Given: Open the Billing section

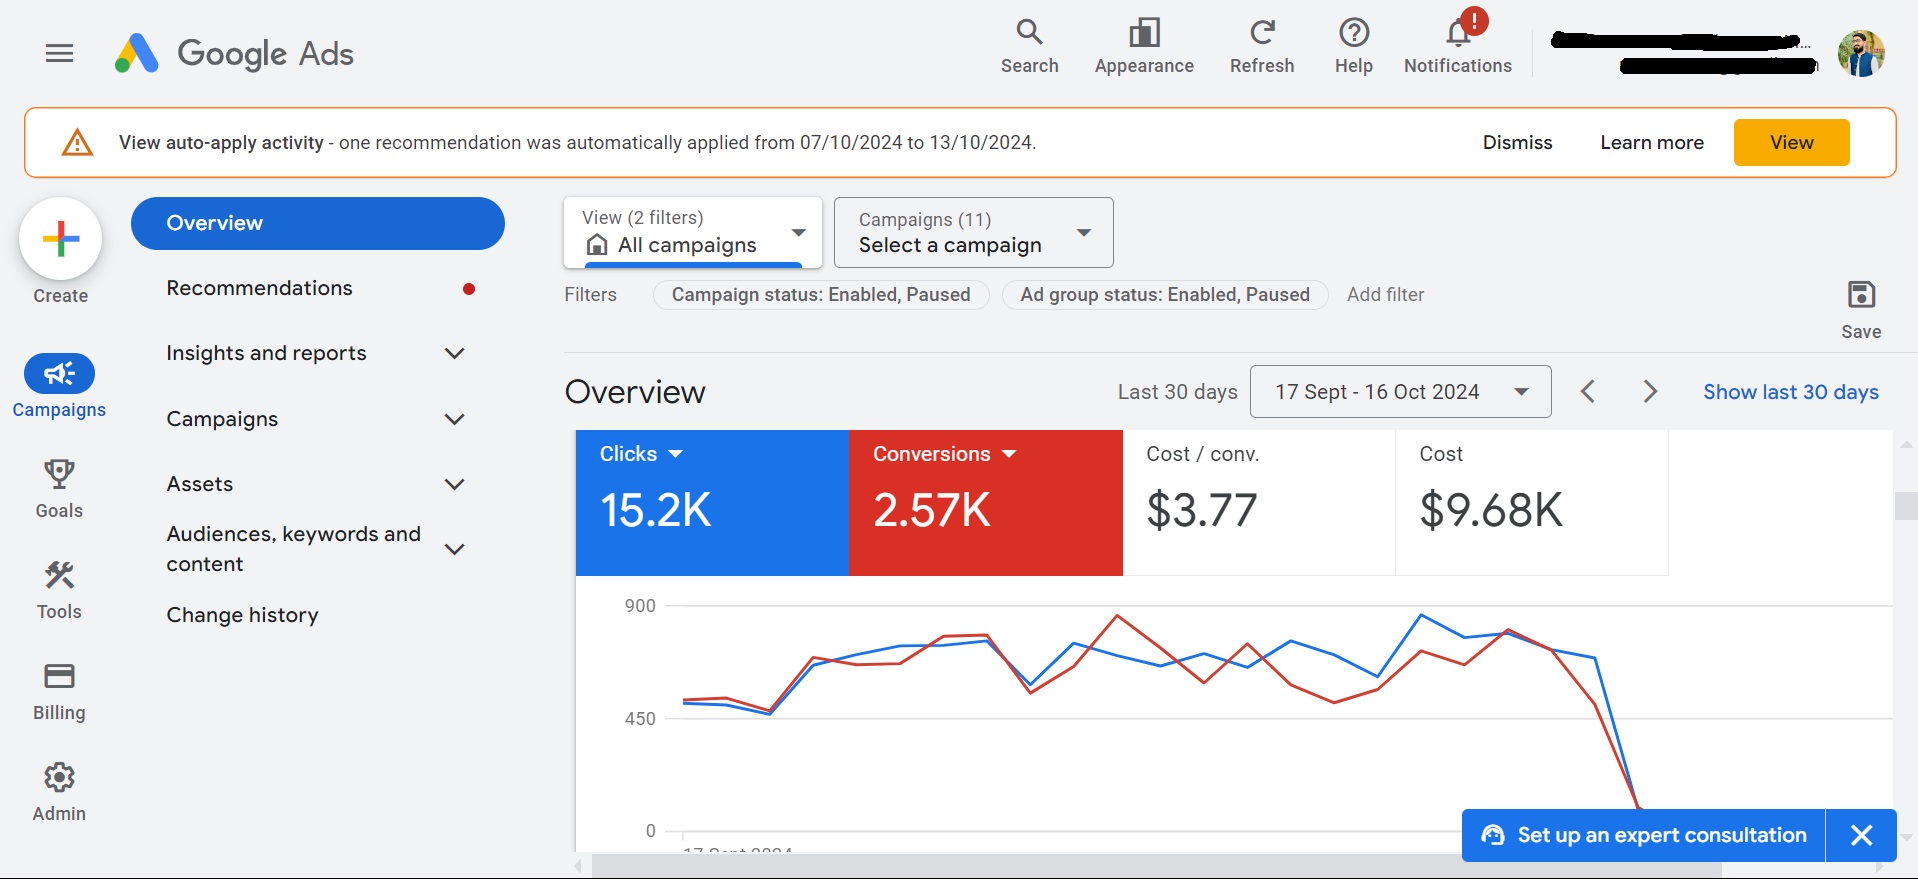Looking at the screenshot, I should pyautogui.click(x=59, y=691).
